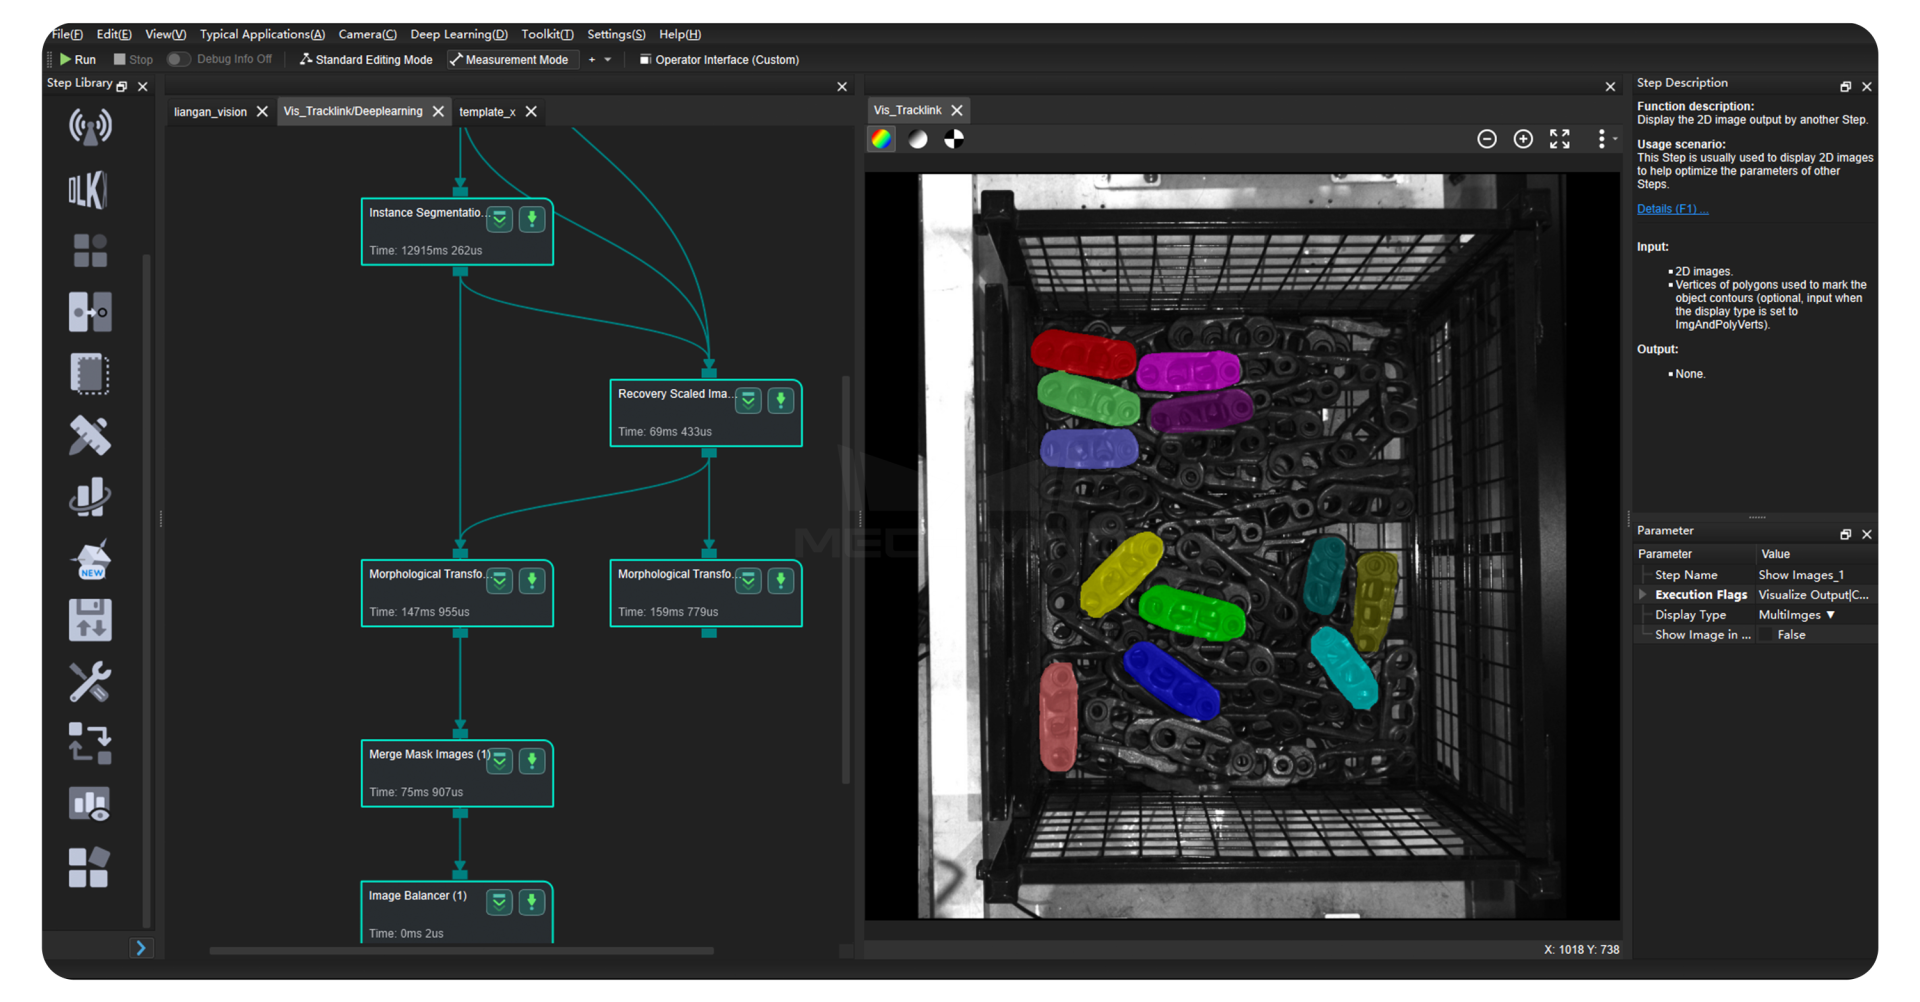Viewport: 1920px width, 1002px height.
Task: Open the Deep Learning menu
Action: (x=458, y=34)
